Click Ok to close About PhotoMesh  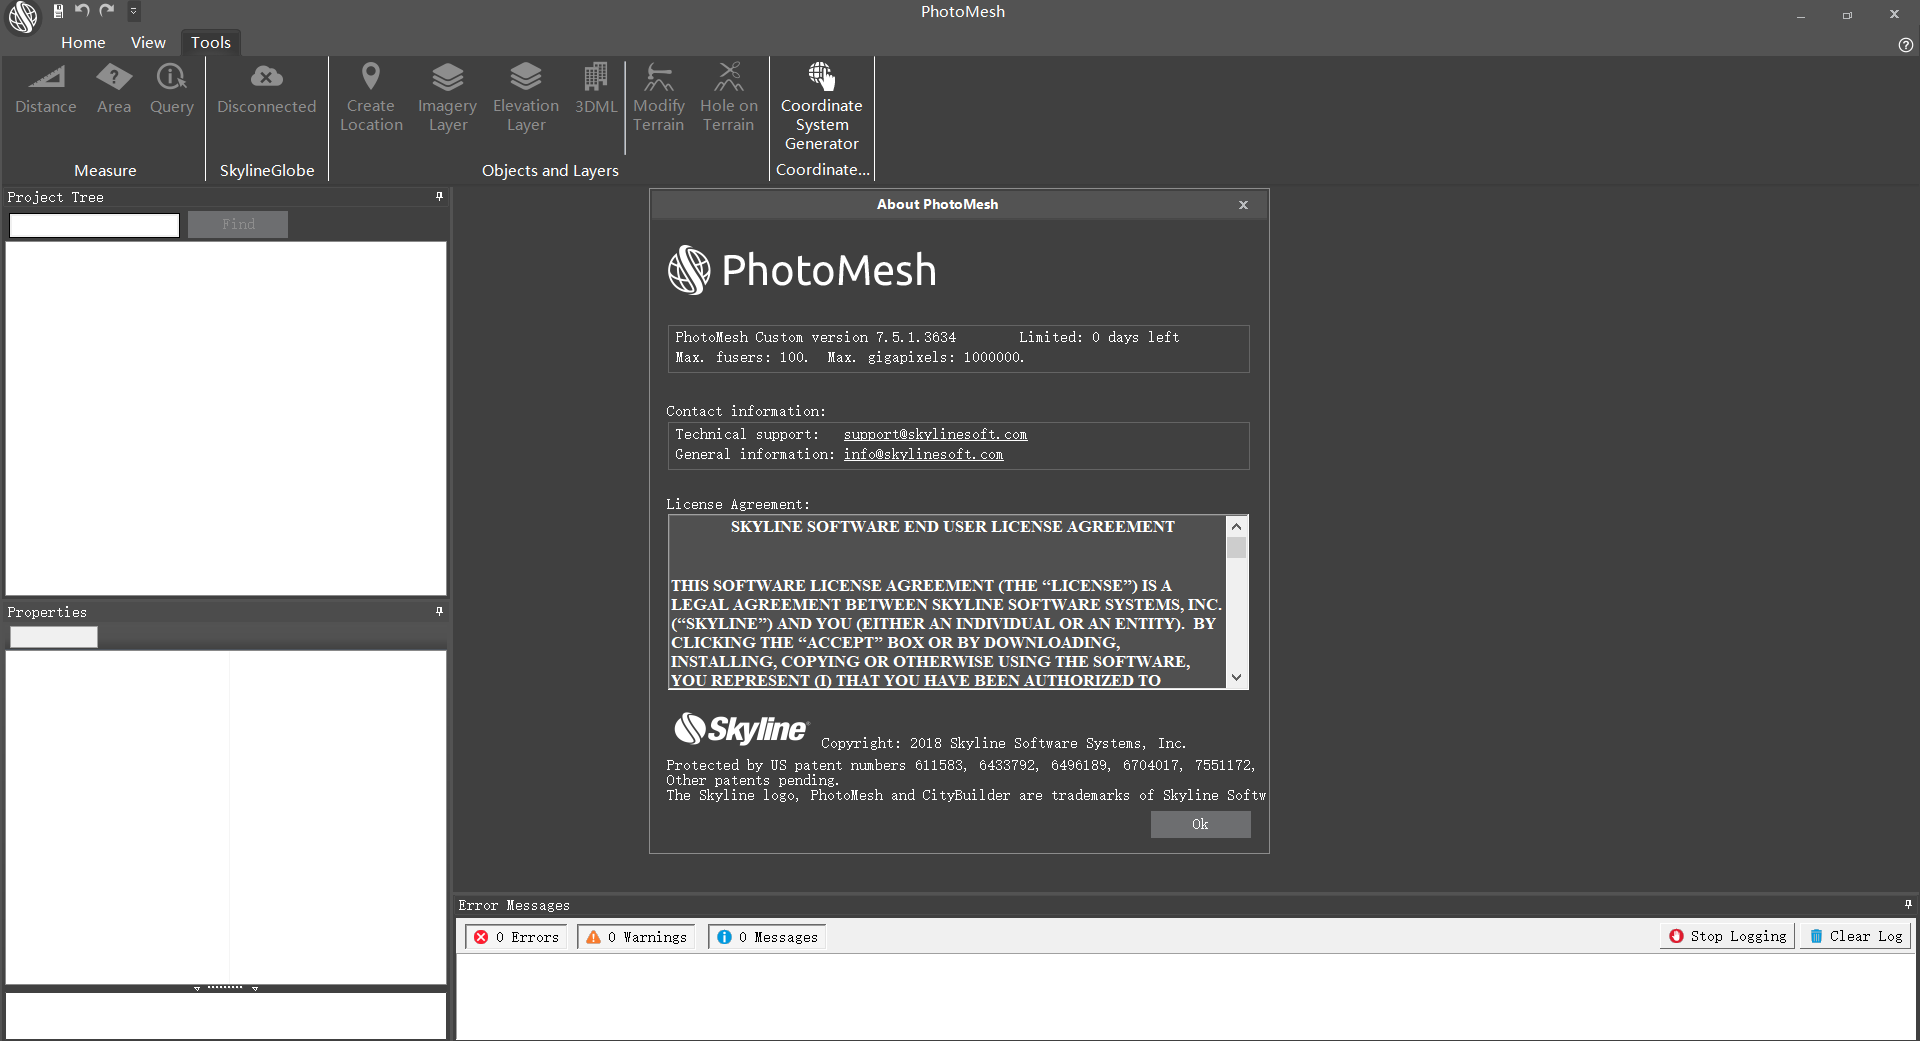pos(1200,824)
